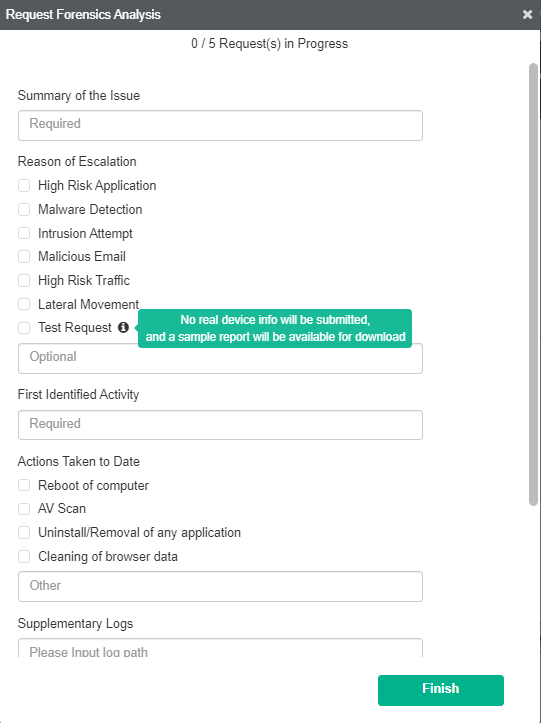The width and height of the screenshot is (541, 723).
Task: Click the green sample report tooltip
Action: pyautogui.click(x=275, y=328)
